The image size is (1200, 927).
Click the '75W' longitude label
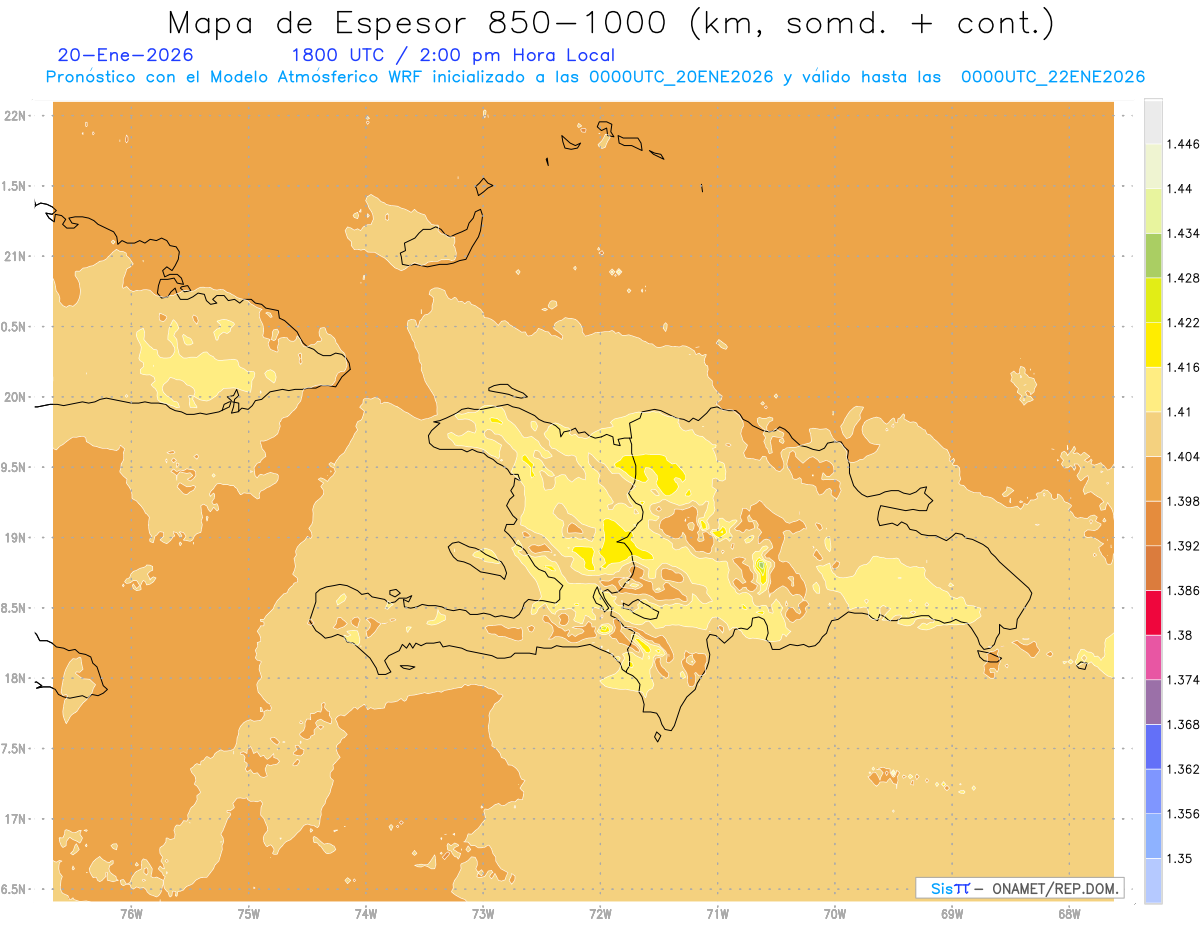(249, 913)
